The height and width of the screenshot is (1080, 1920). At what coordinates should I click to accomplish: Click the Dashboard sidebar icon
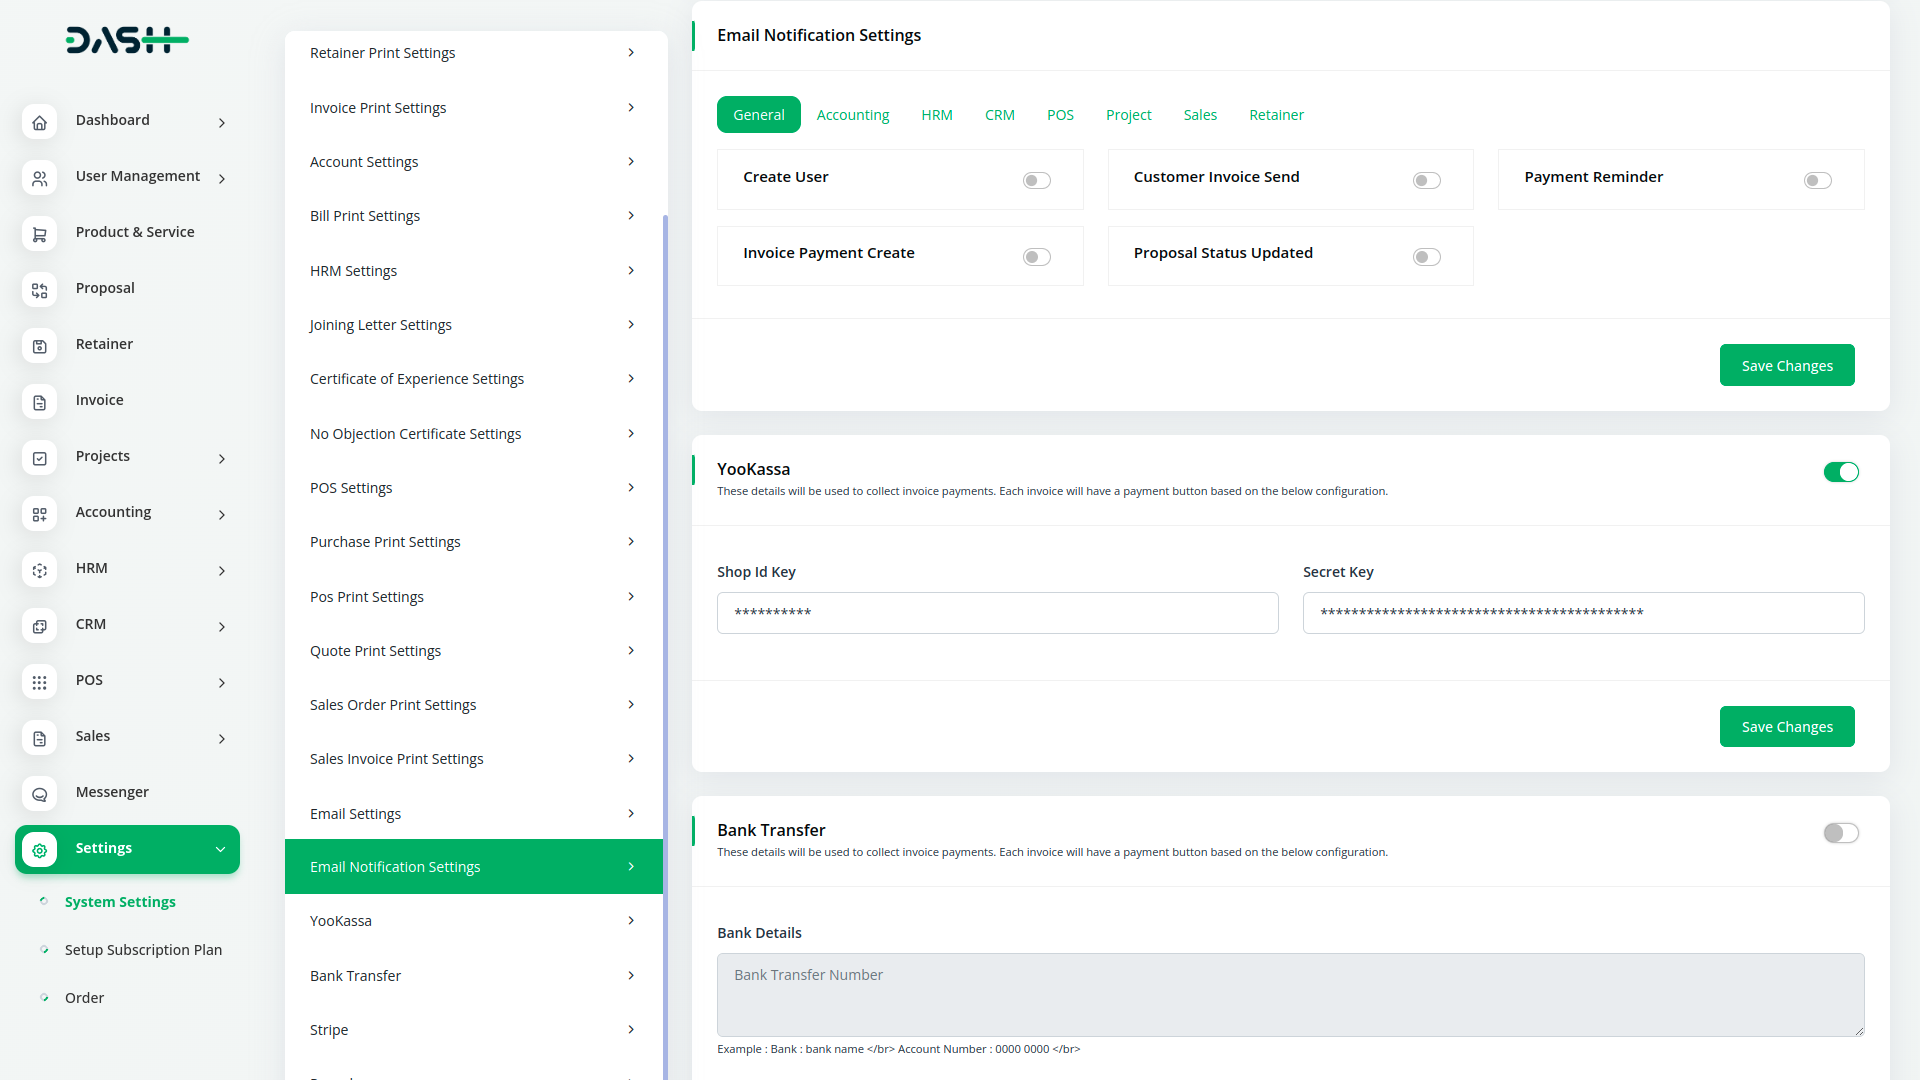[40, 121]
